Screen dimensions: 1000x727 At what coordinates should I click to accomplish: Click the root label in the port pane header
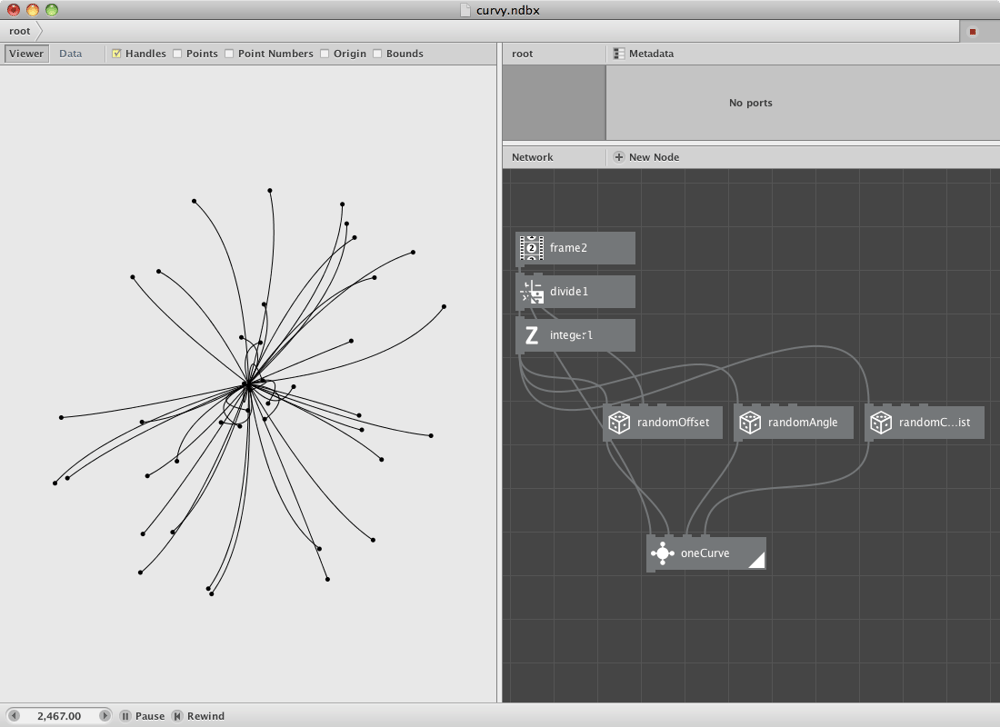522,54
